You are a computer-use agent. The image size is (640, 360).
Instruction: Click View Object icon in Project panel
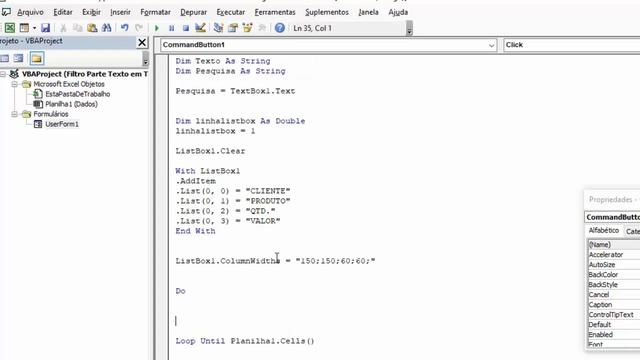click(18, 58)
